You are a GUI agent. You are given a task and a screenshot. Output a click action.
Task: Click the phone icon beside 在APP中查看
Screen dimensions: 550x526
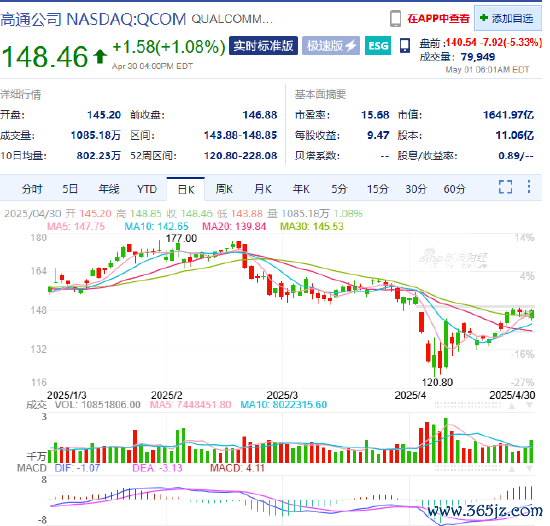coord(395,19)
